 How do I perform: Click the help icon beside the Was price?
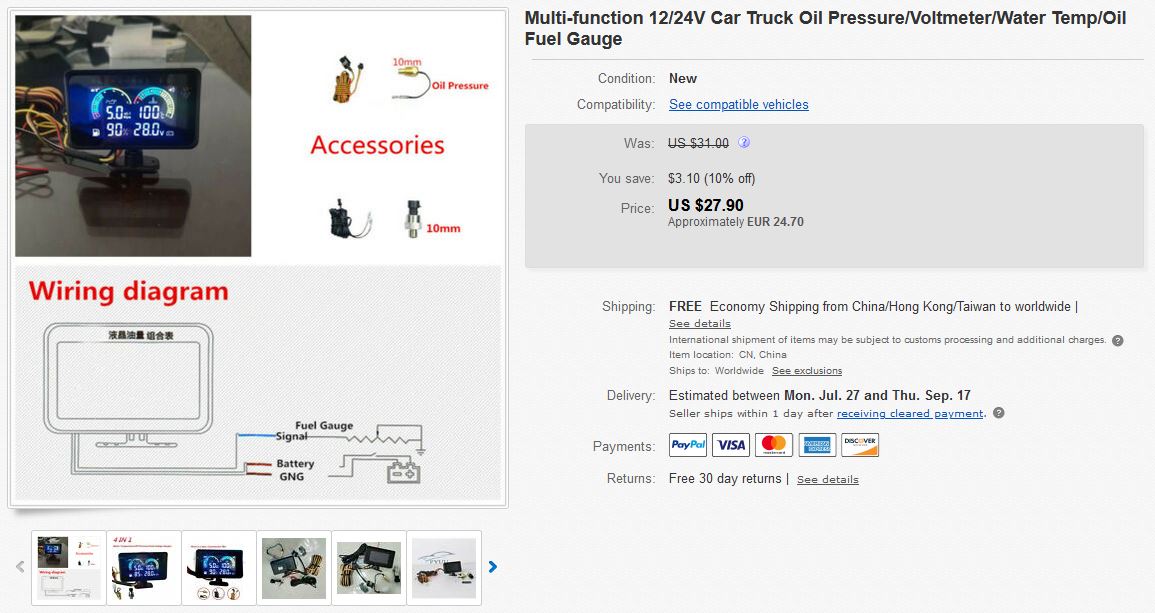744,142
